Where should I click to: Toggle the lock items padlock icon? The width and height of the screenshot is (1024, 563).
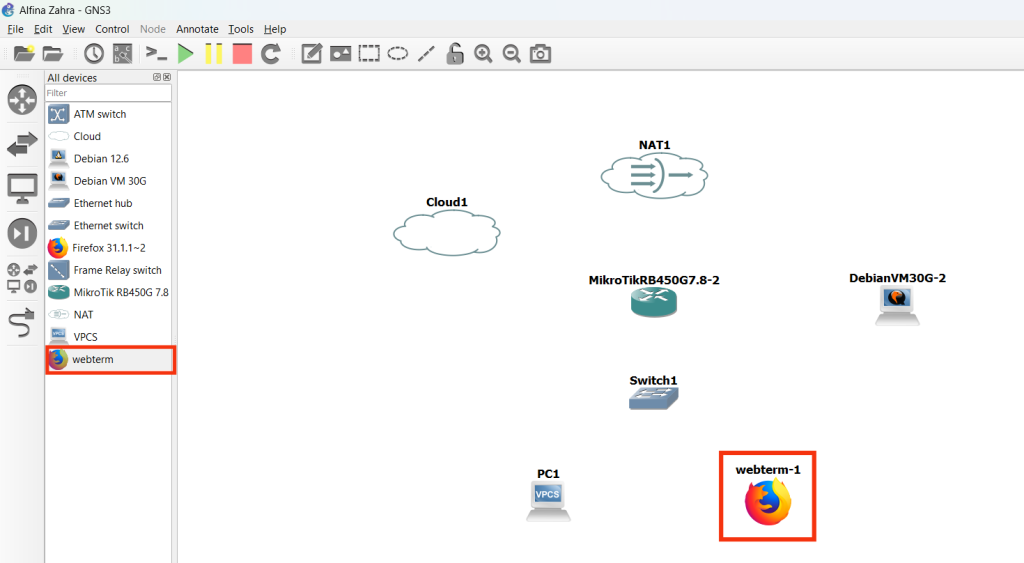455,54
